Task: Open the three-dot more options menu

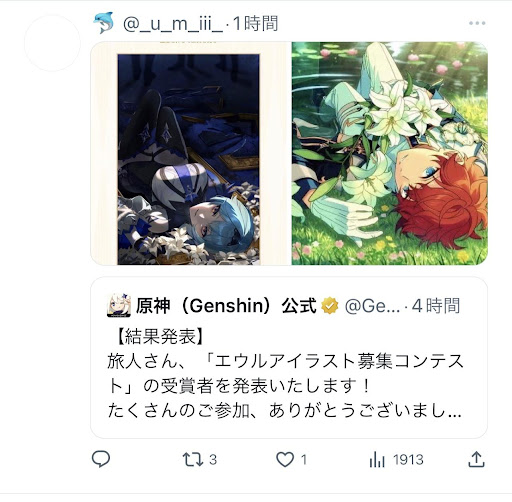Action: (477, 23)
